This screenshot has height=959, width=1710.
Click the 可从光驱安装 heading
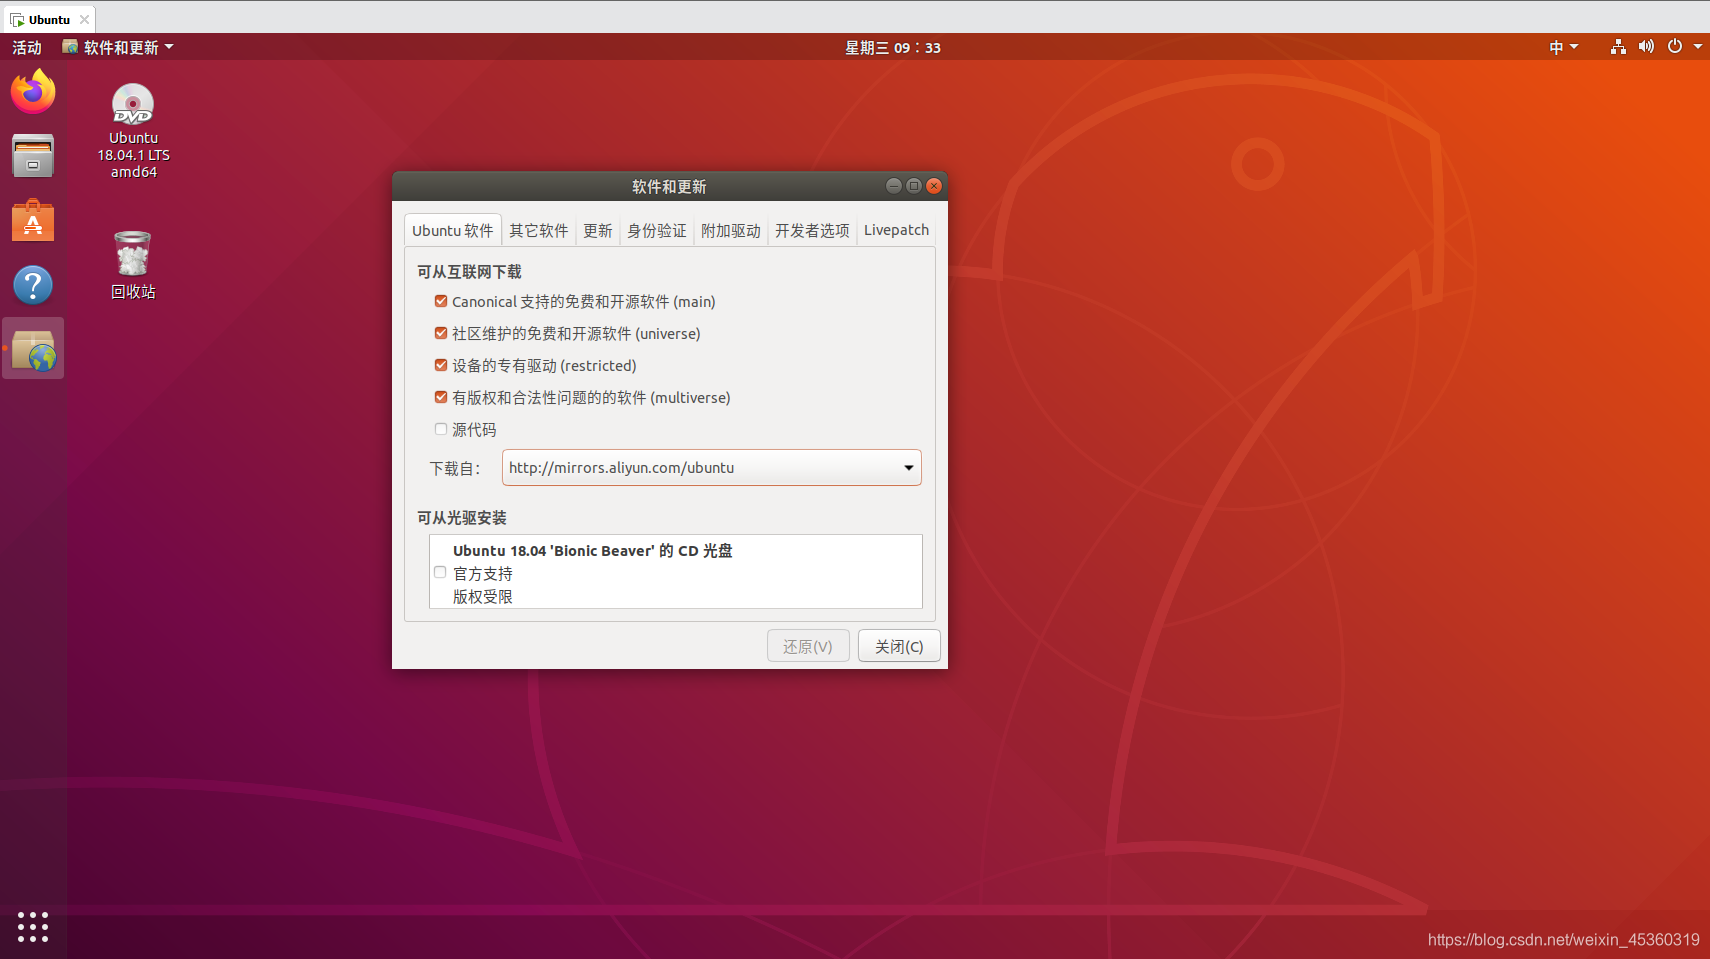tap(462, 518)
